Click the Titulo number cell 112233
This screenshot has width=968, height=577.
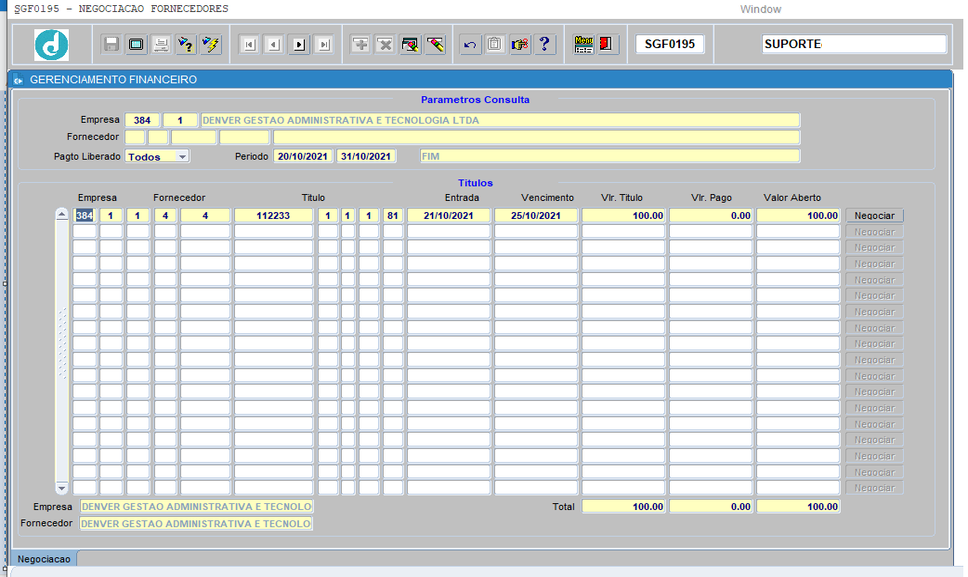(273, 215)
